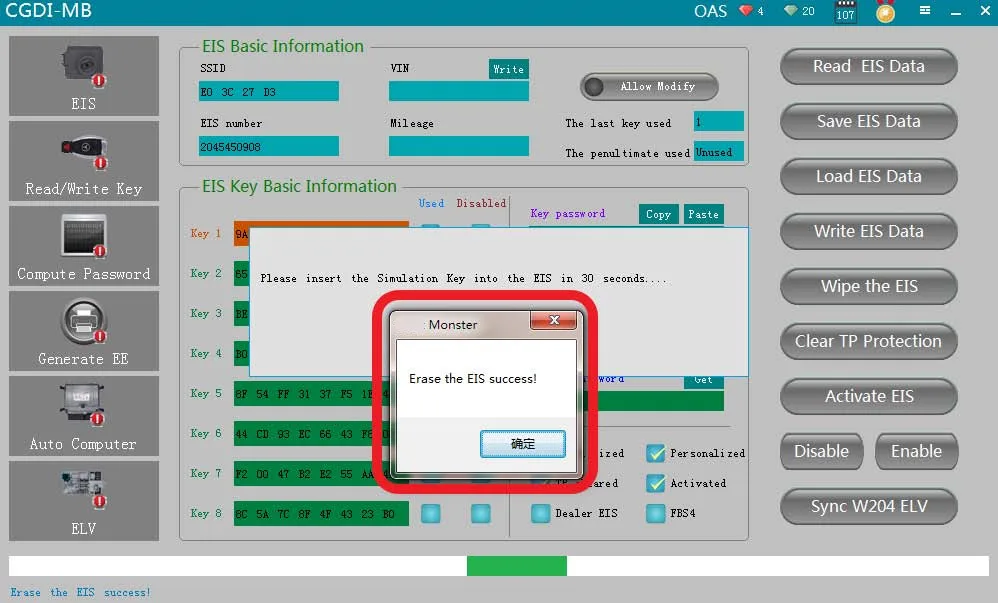Click the gold medal icon

coord(885,11)
